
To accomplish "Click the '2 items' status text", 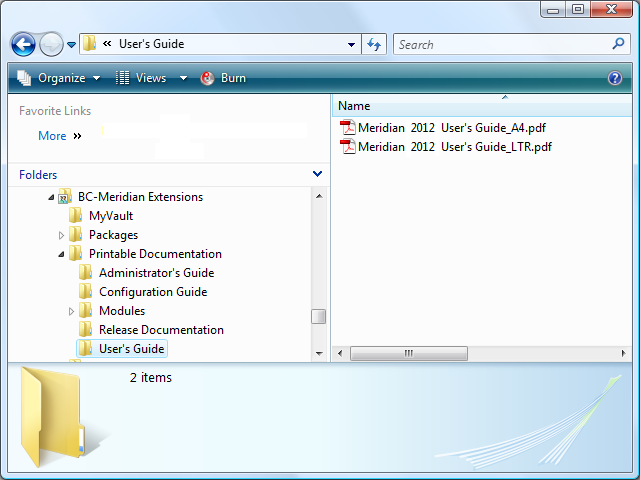I will tap(151, 378).
